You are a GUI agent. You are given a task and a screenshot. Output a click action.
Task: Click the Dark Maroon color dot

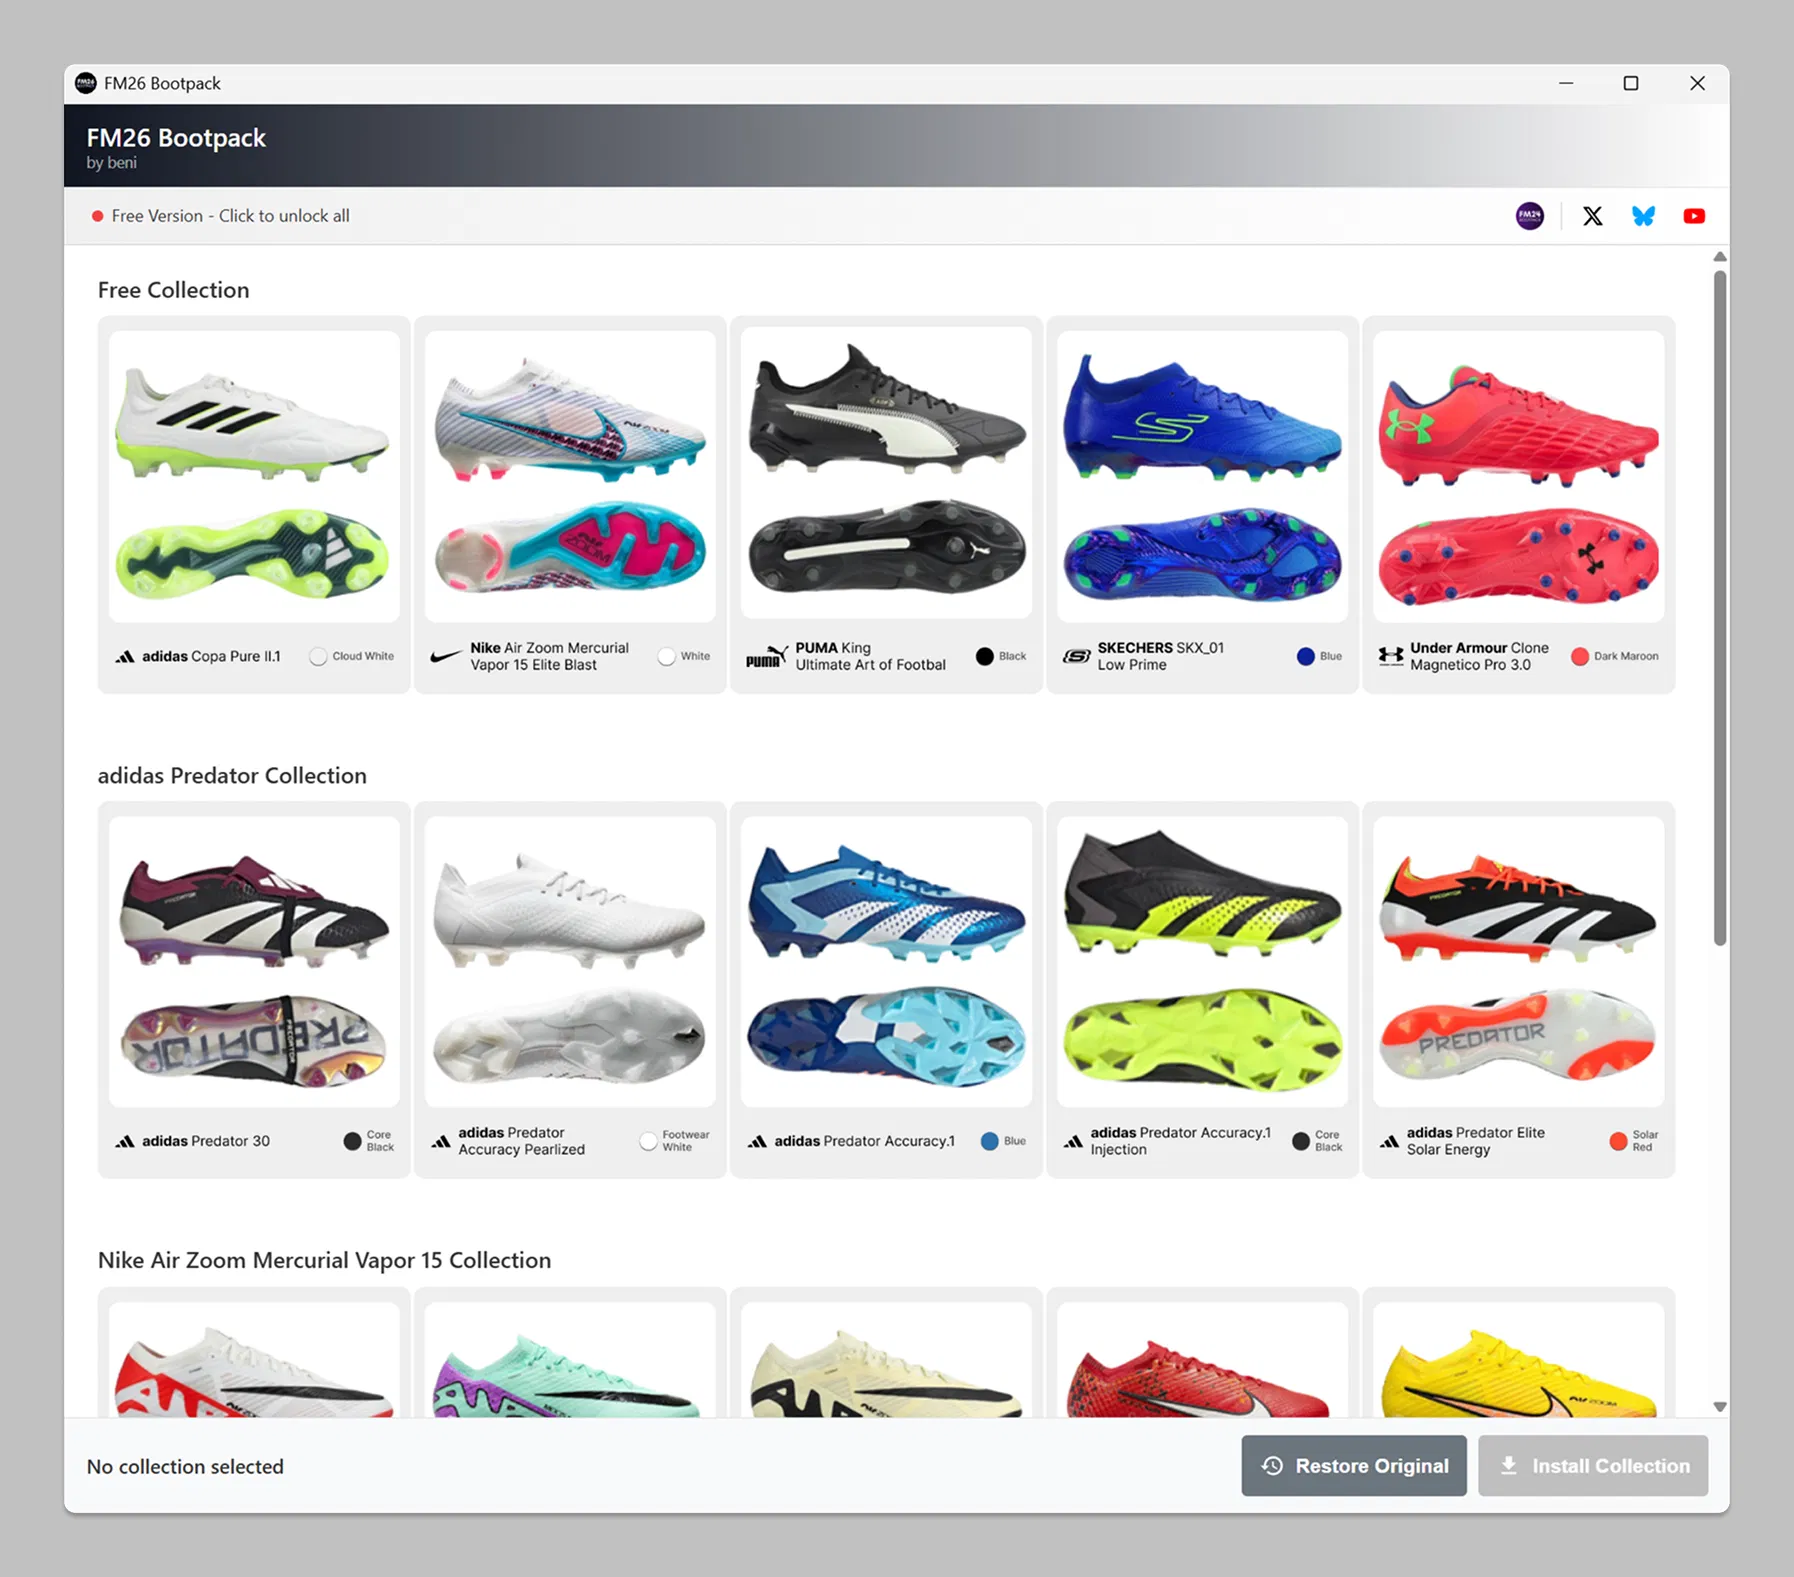point(1579,657)
